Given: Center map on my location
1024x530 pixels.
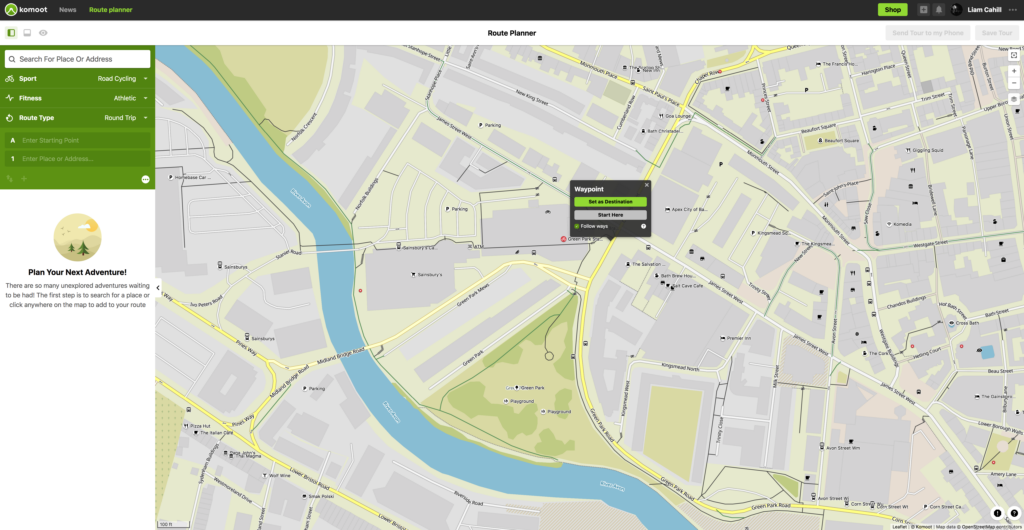Looking at the screenshot, I should tap(1014, 55).
